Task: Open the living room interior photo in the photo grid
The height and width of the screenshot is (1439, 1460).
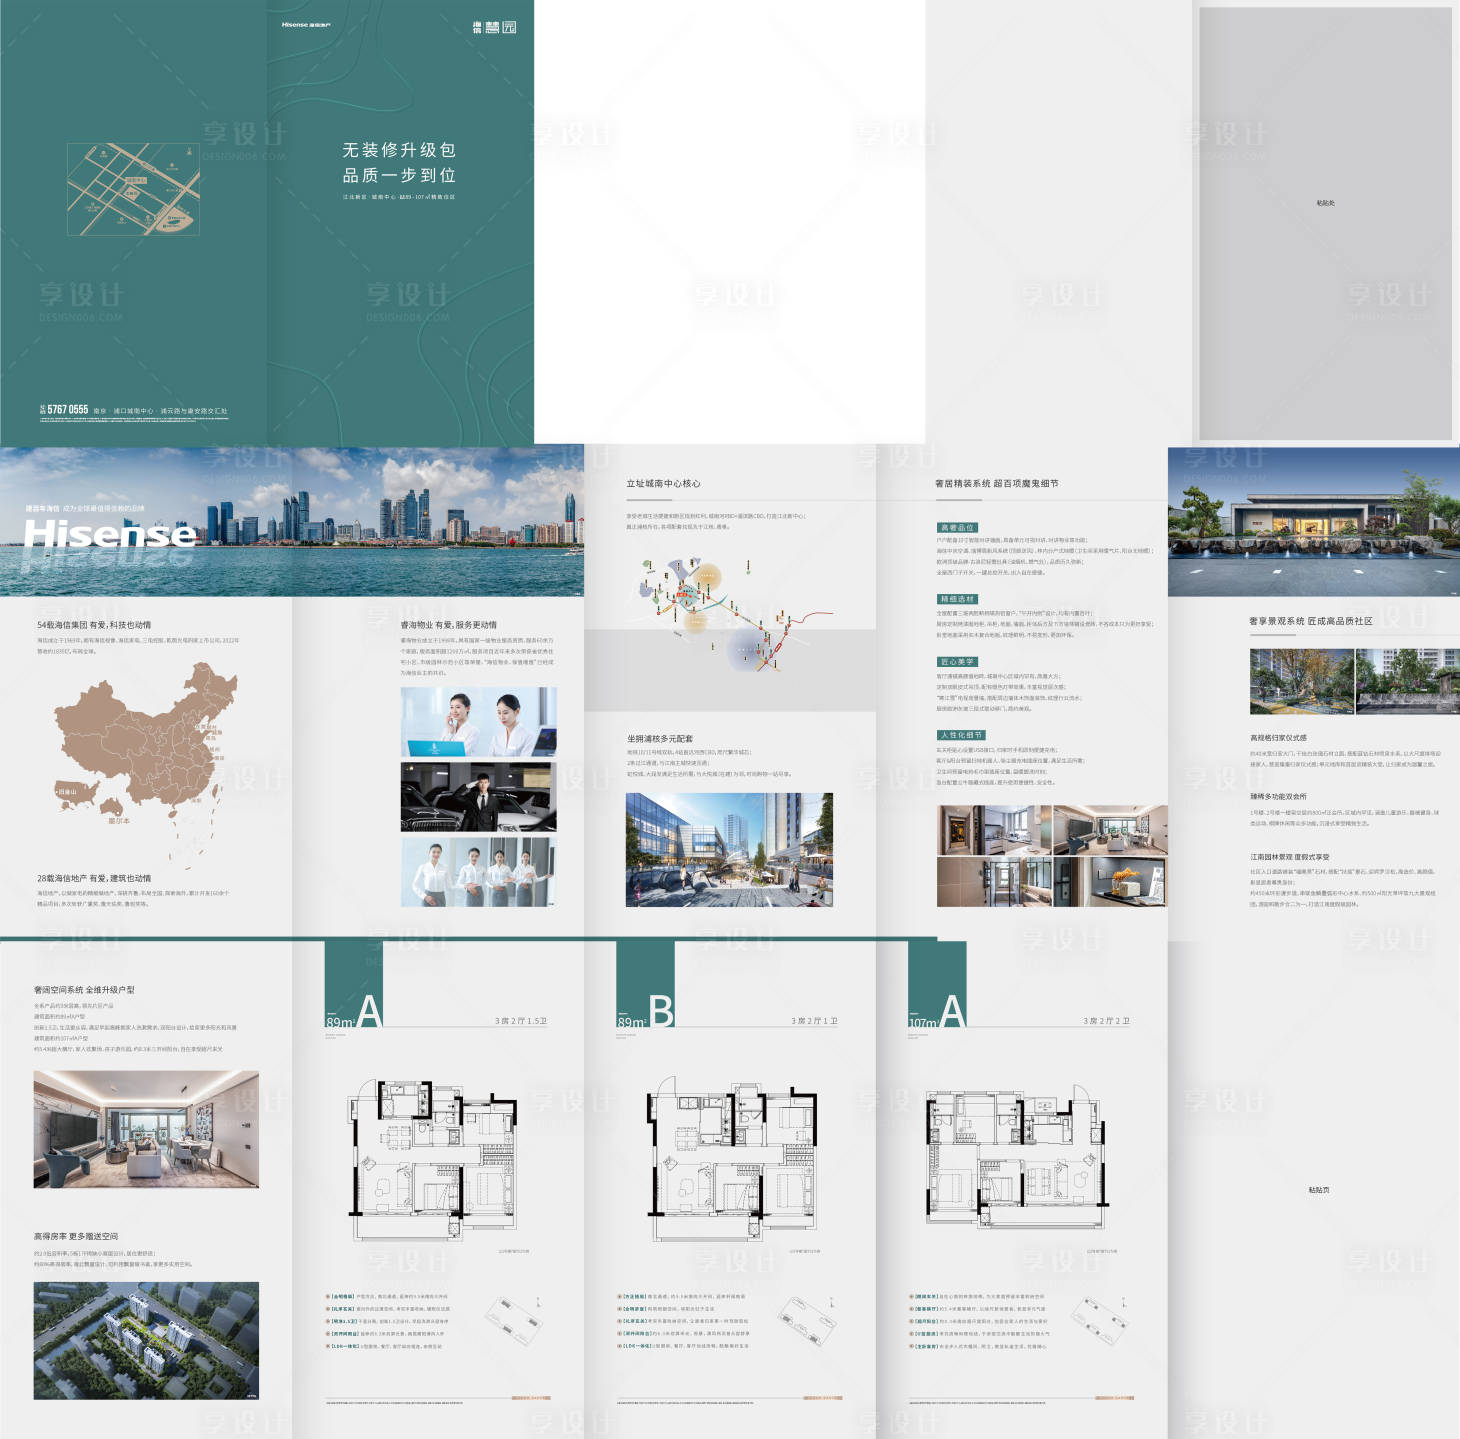Action: point(1110,830)
